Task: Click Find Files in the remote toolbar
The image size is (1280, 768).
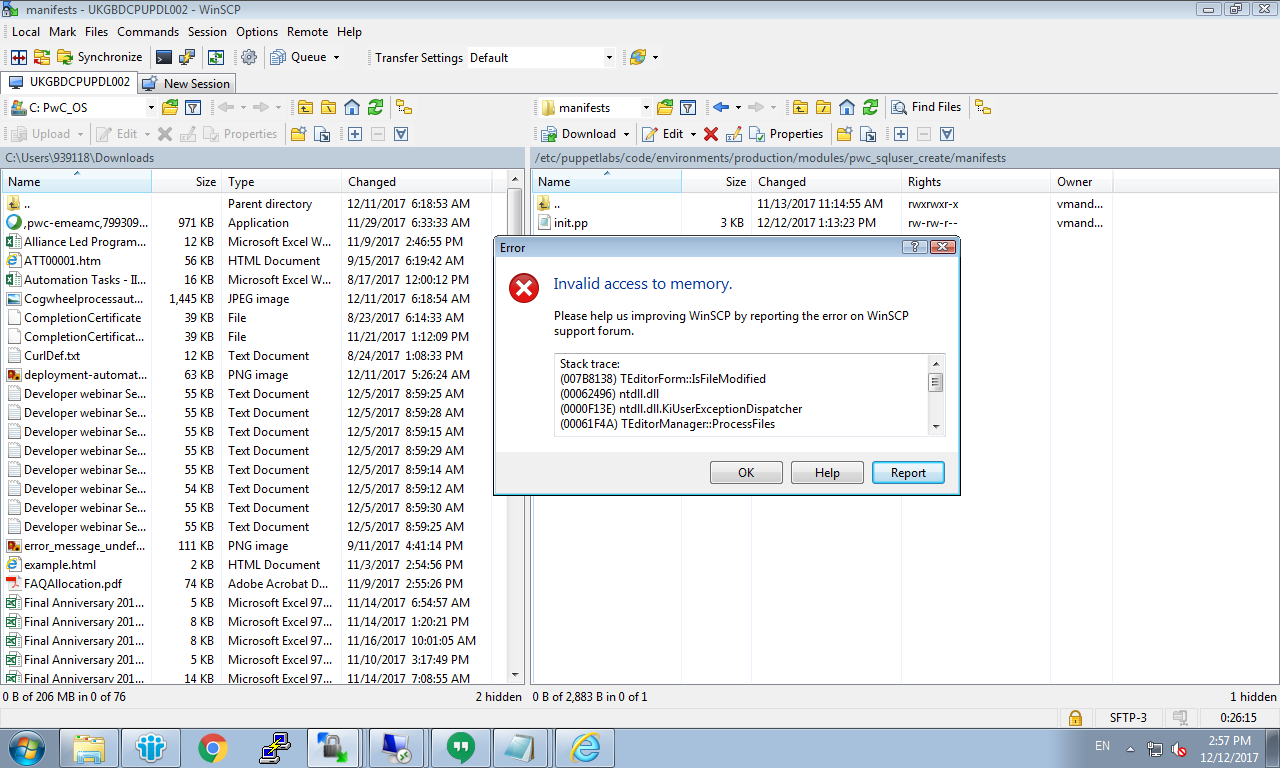Action: point(926,108)
